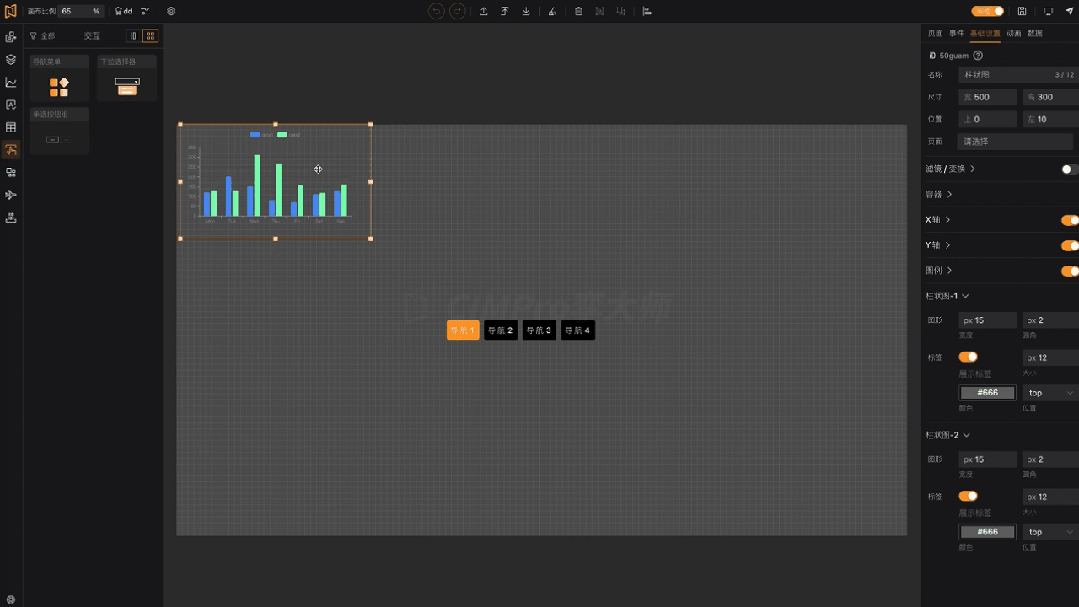
Task: Open the table category icon in left sidebar
Action: [11, 127]
